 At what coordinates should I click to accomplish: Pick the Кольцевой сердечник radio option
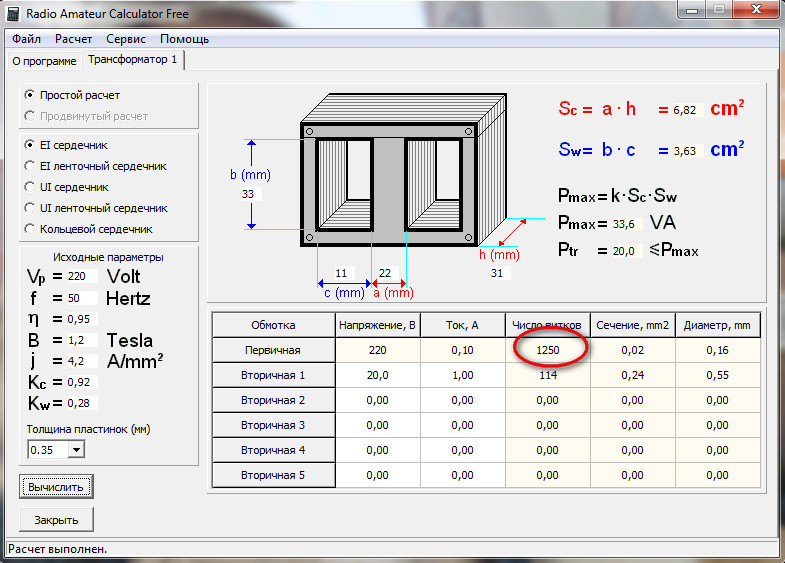coord(30,229)
